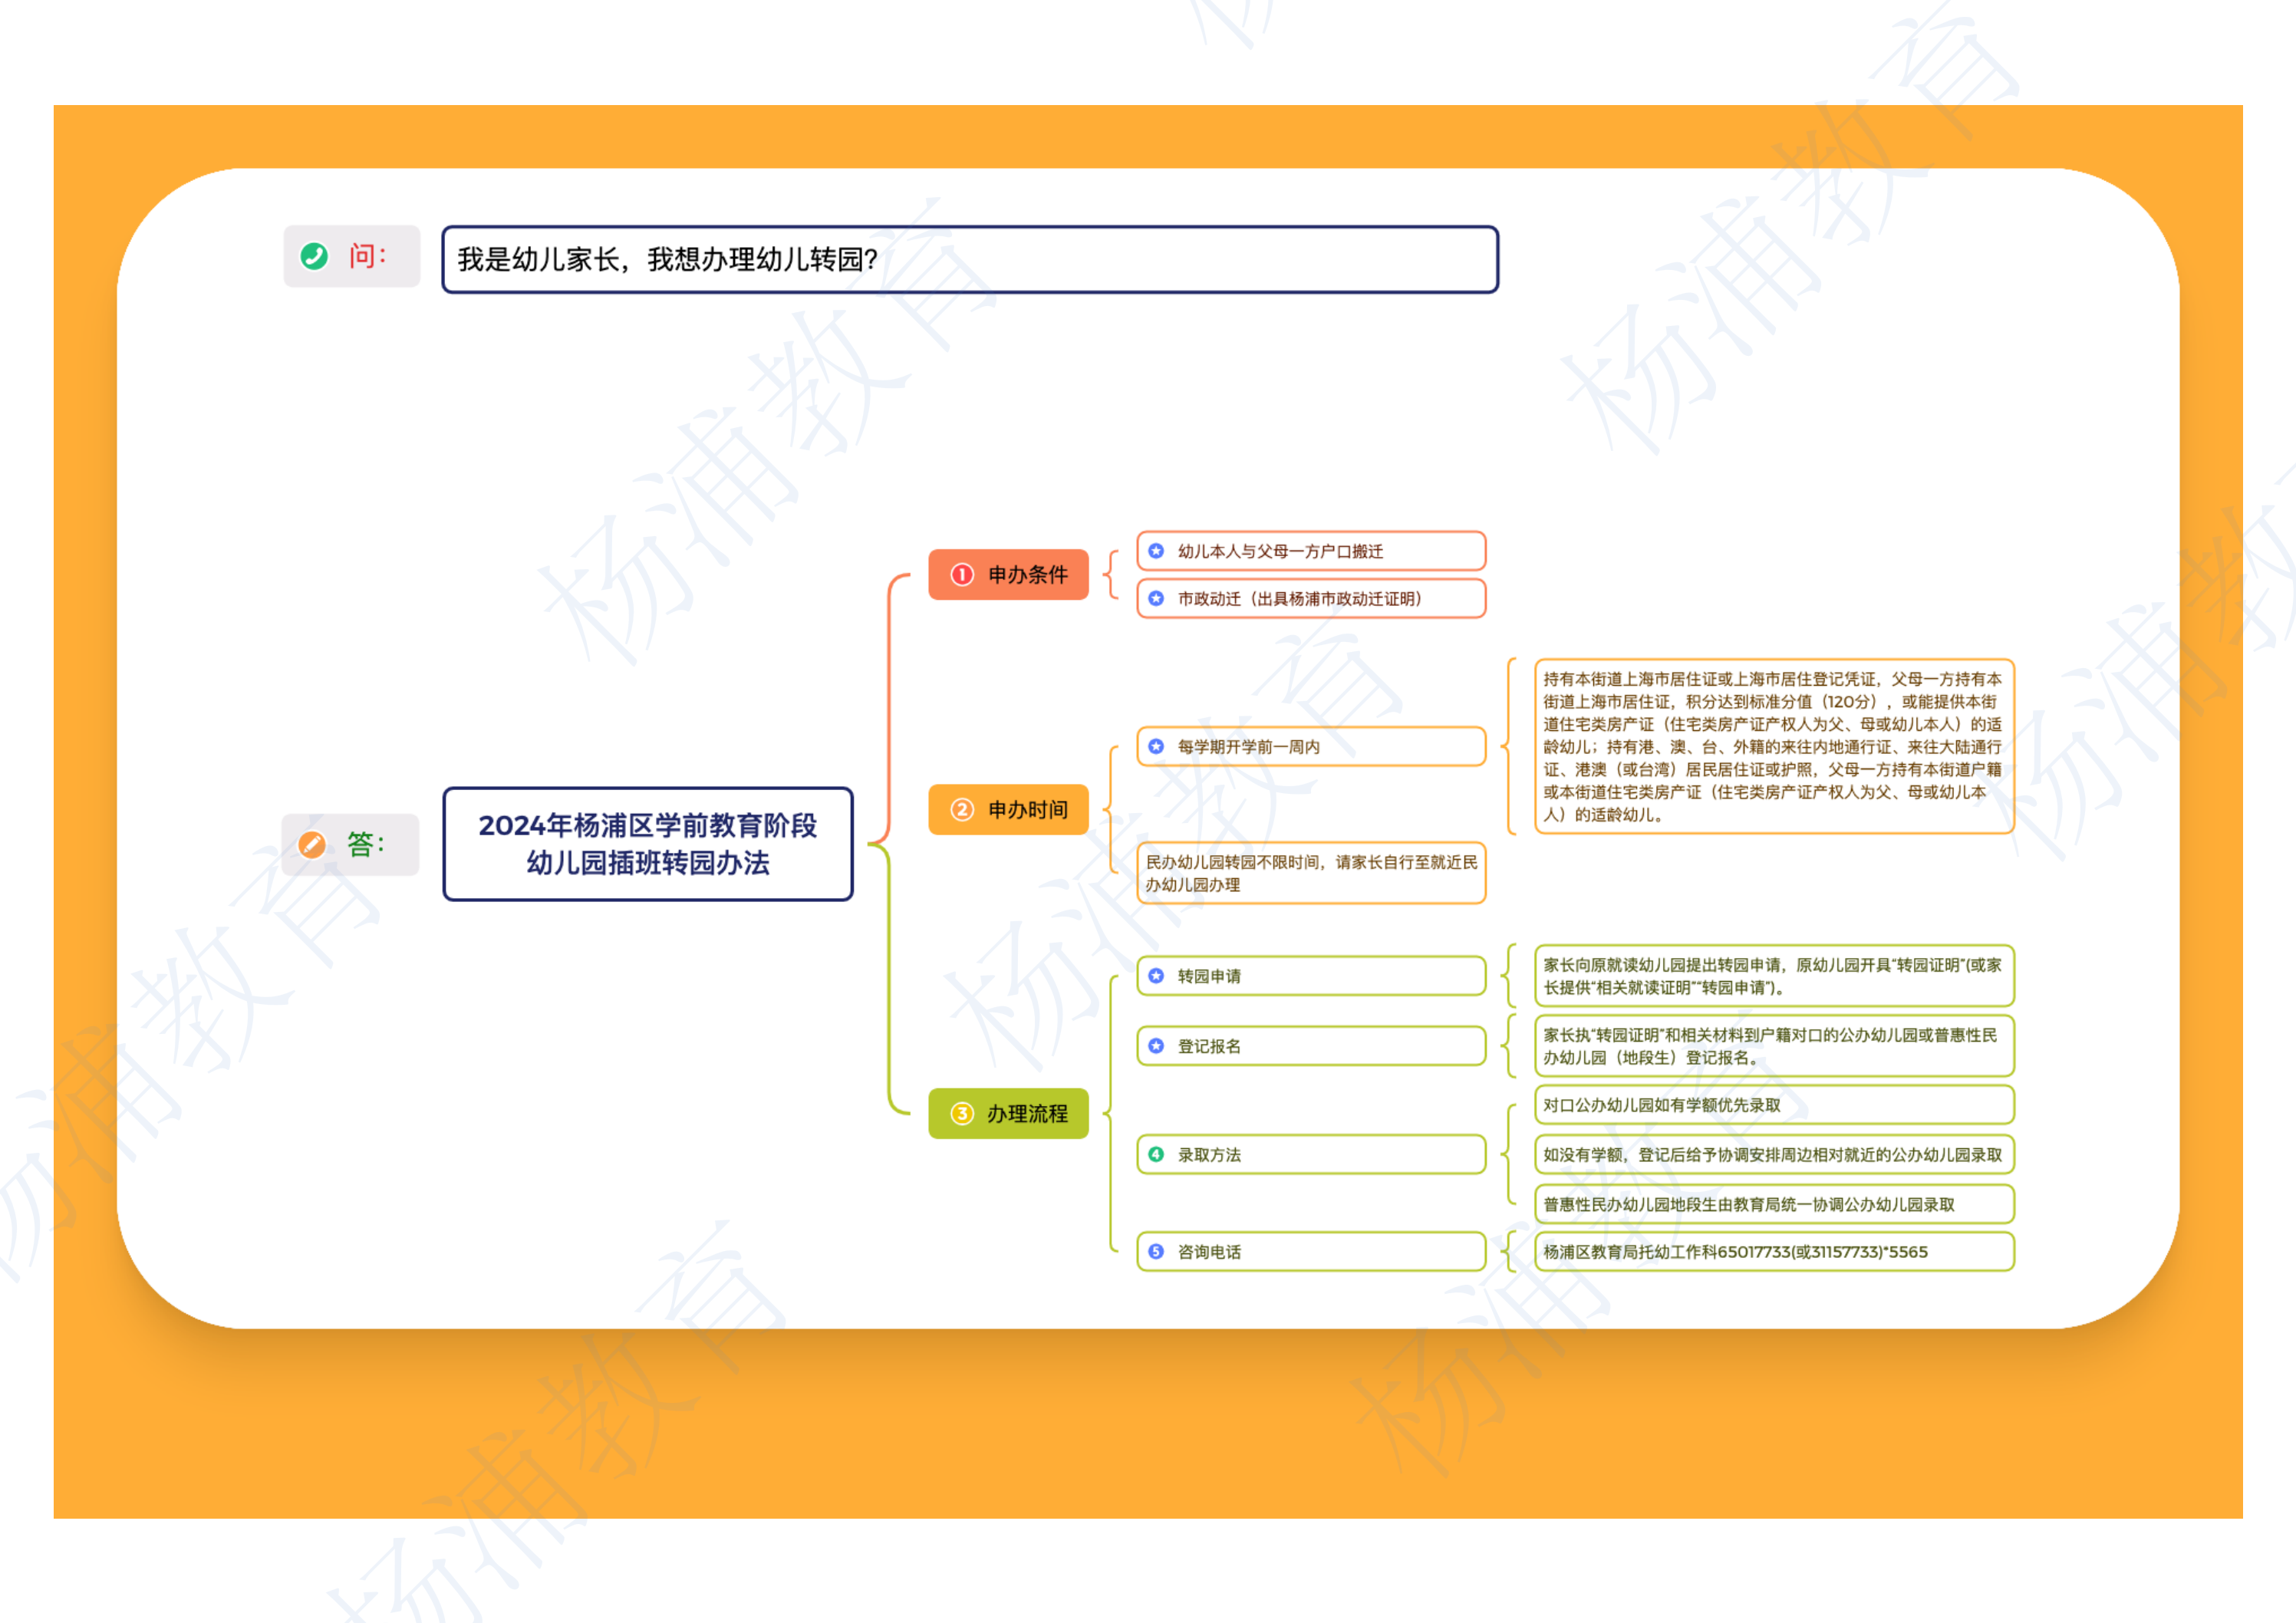Screen dimensions: 2296x1623
Task: Click star icon beside 转园申请
Action: 1156,976
